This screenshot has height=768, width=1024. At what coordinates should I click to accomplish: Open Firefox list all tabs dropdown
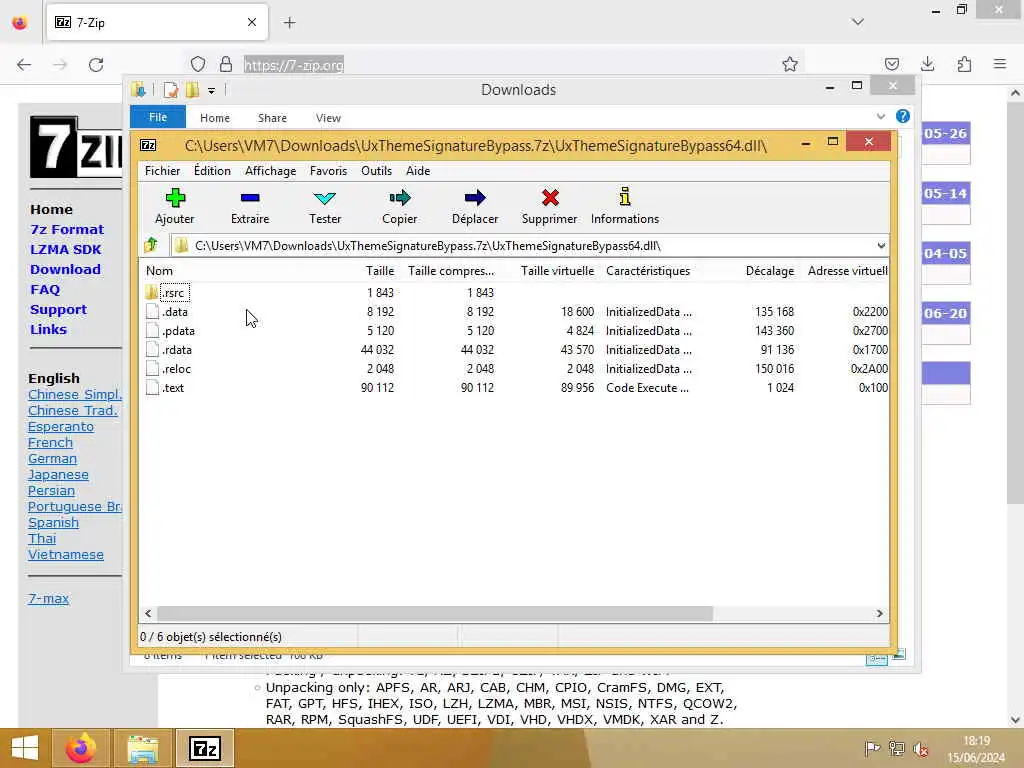[x=857, y=22]
